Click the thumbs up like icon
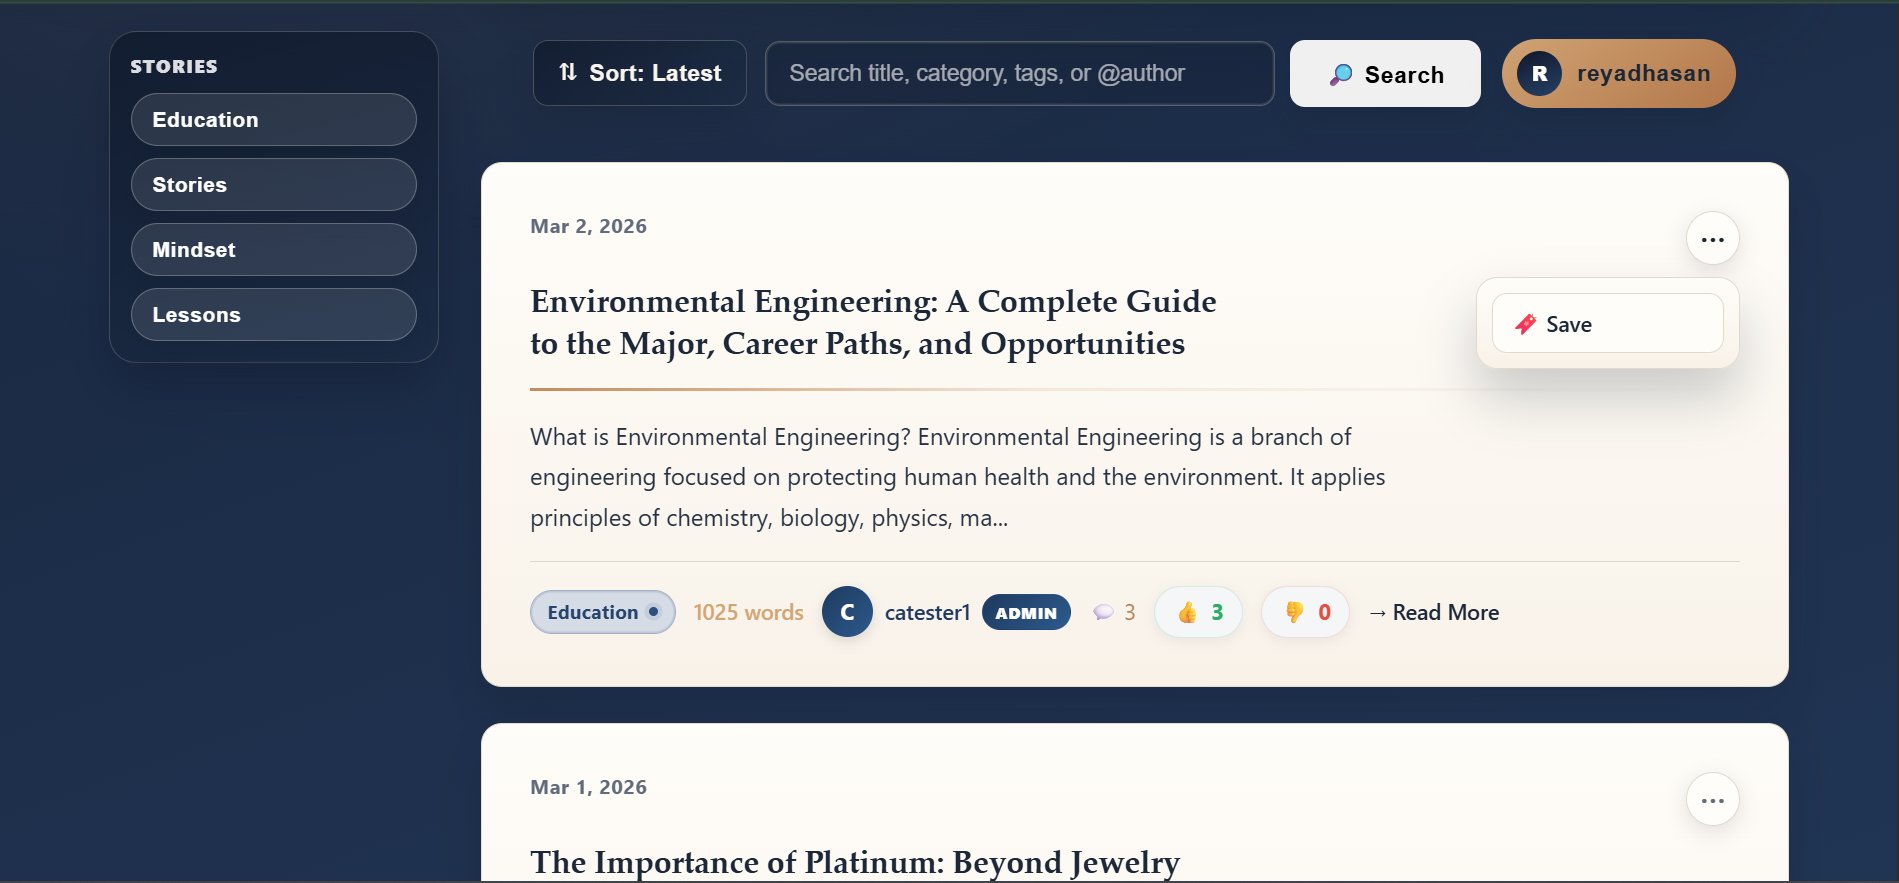1899x883 pixels. click(1187, 612)
